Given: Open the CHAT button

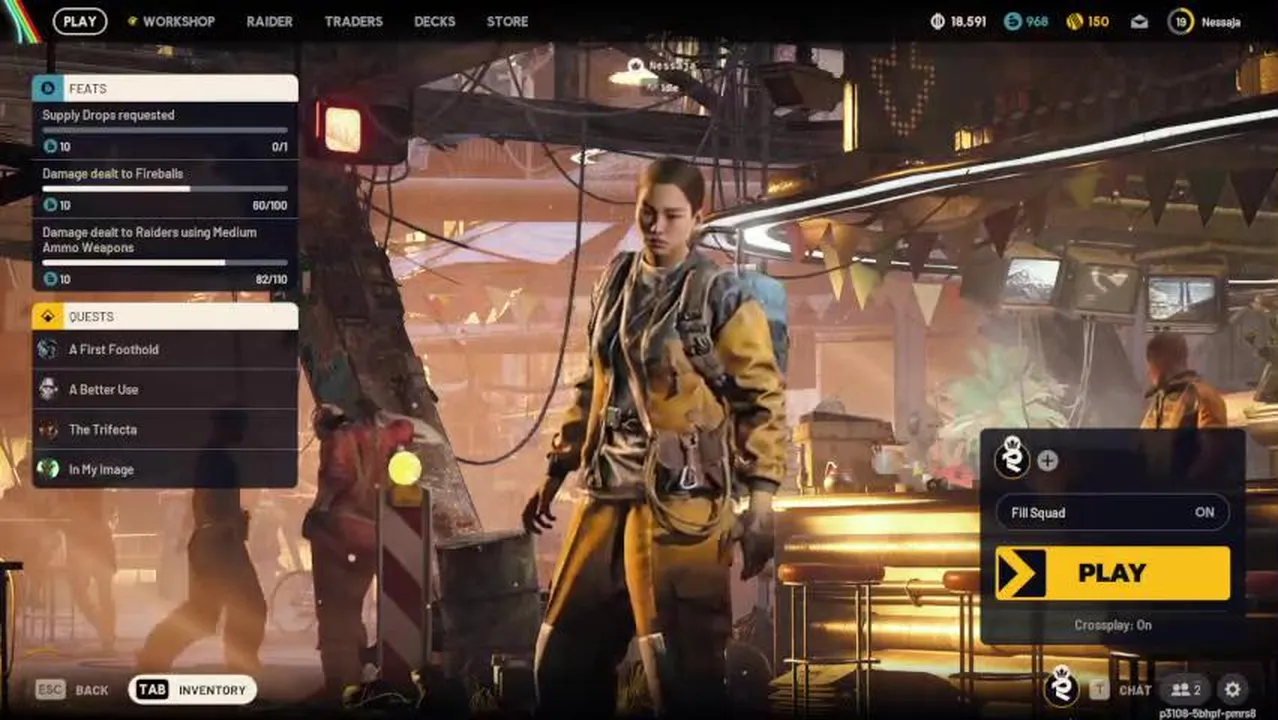Looking at the screenshot, I should [1121, 689].
